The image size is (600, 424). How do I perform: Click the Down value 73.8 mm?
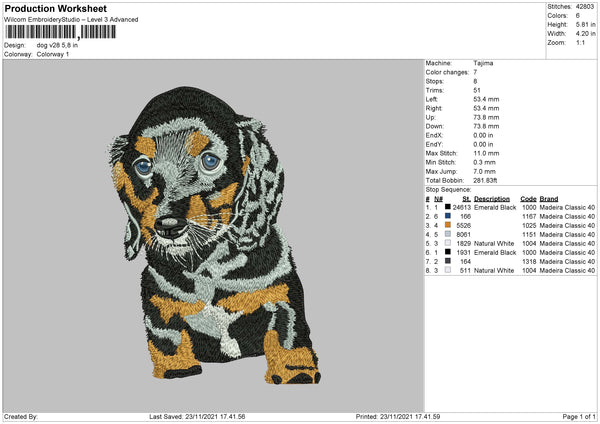[x=486, y=126]
